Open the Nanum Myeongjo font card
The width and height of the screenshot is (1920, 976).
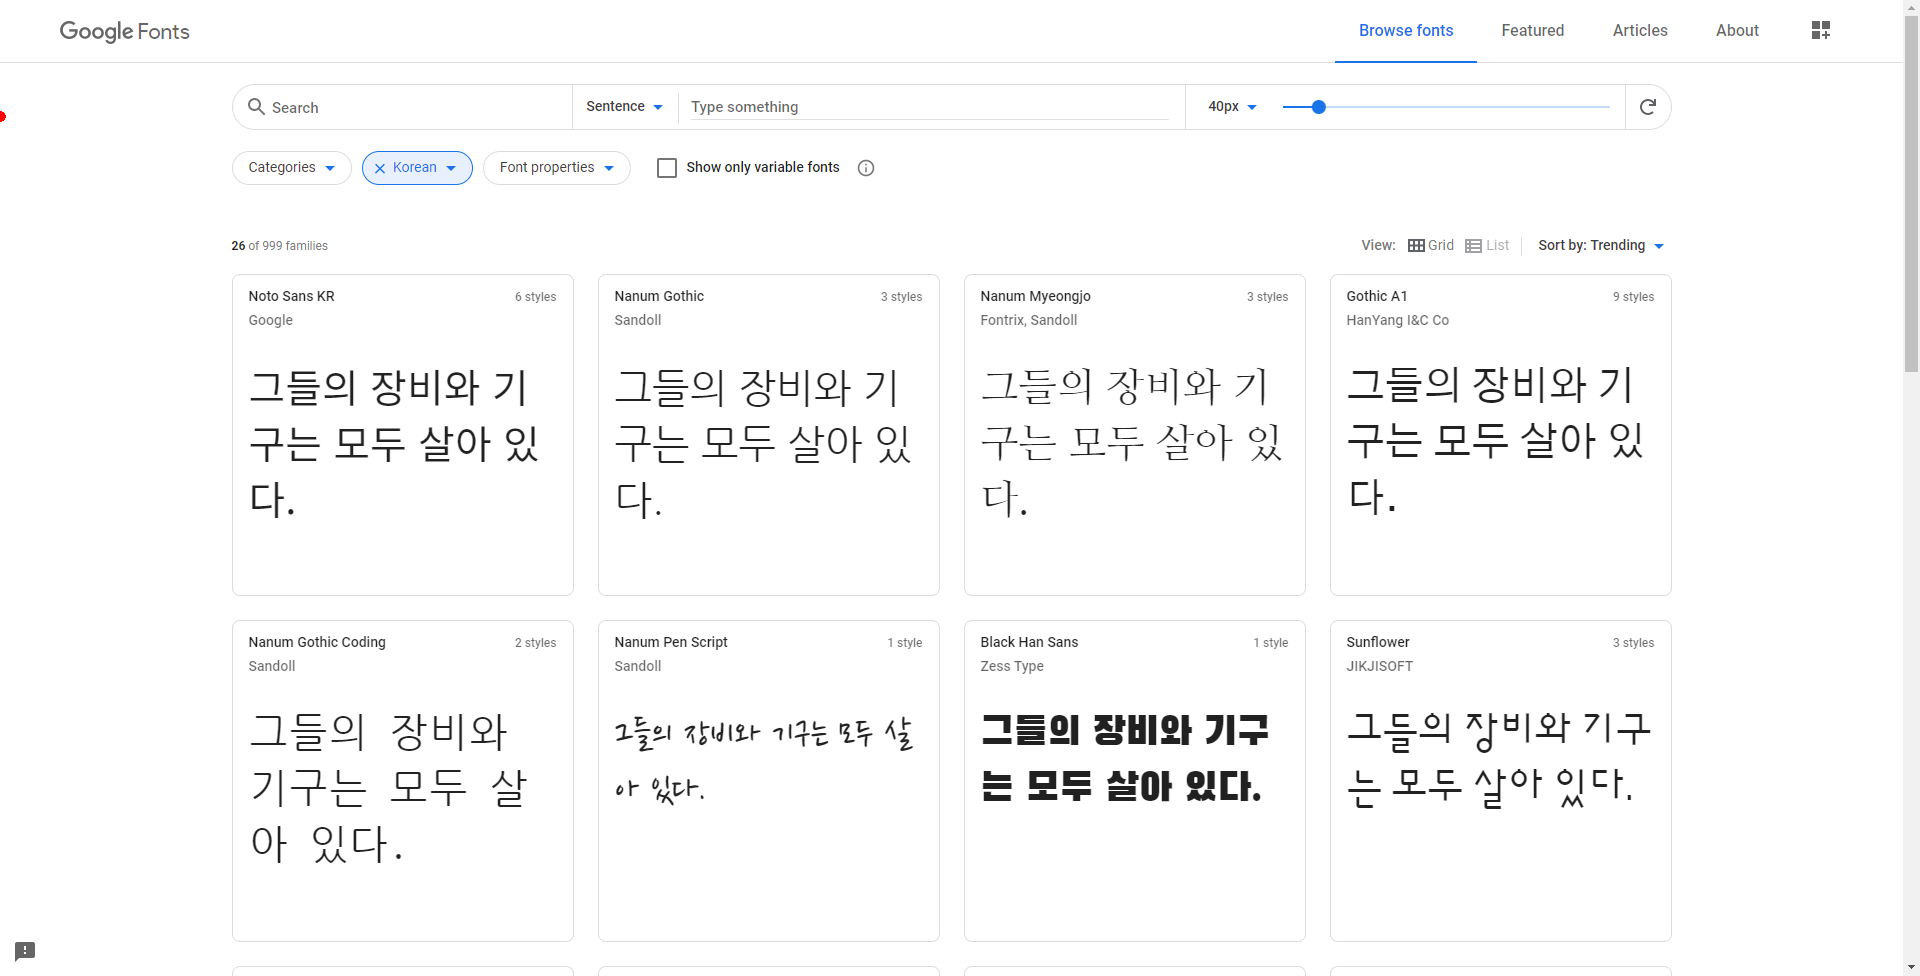click(x=1135, y=435)
